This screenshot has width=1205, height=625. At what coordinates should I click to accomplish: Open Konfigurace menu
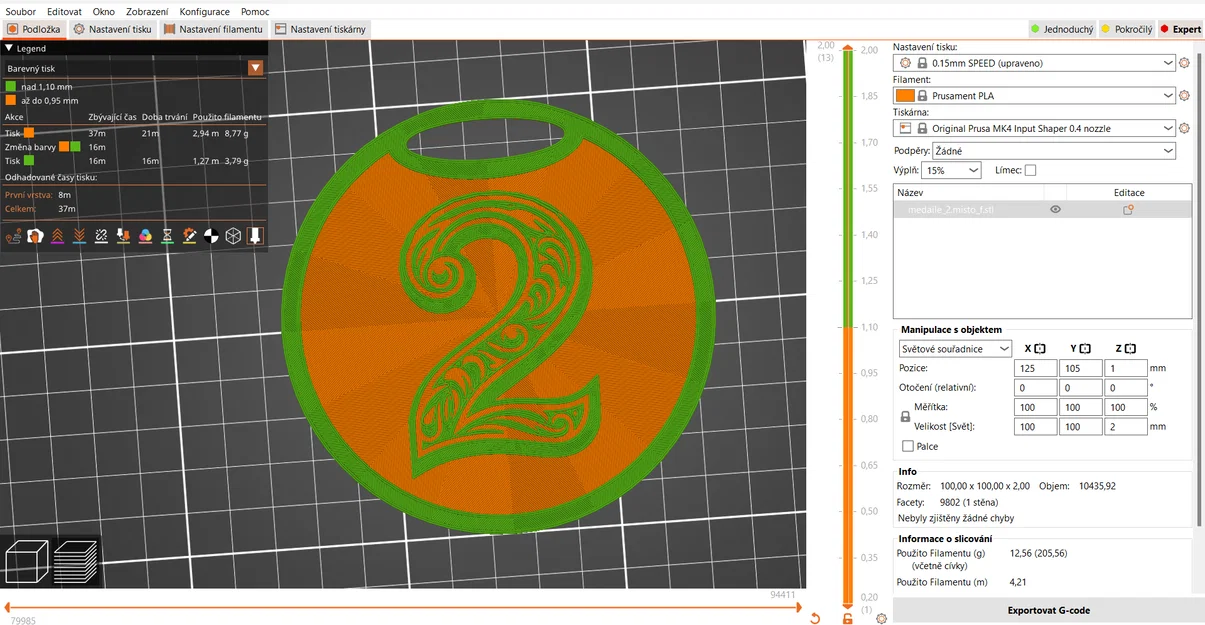[x=204, y=11]
